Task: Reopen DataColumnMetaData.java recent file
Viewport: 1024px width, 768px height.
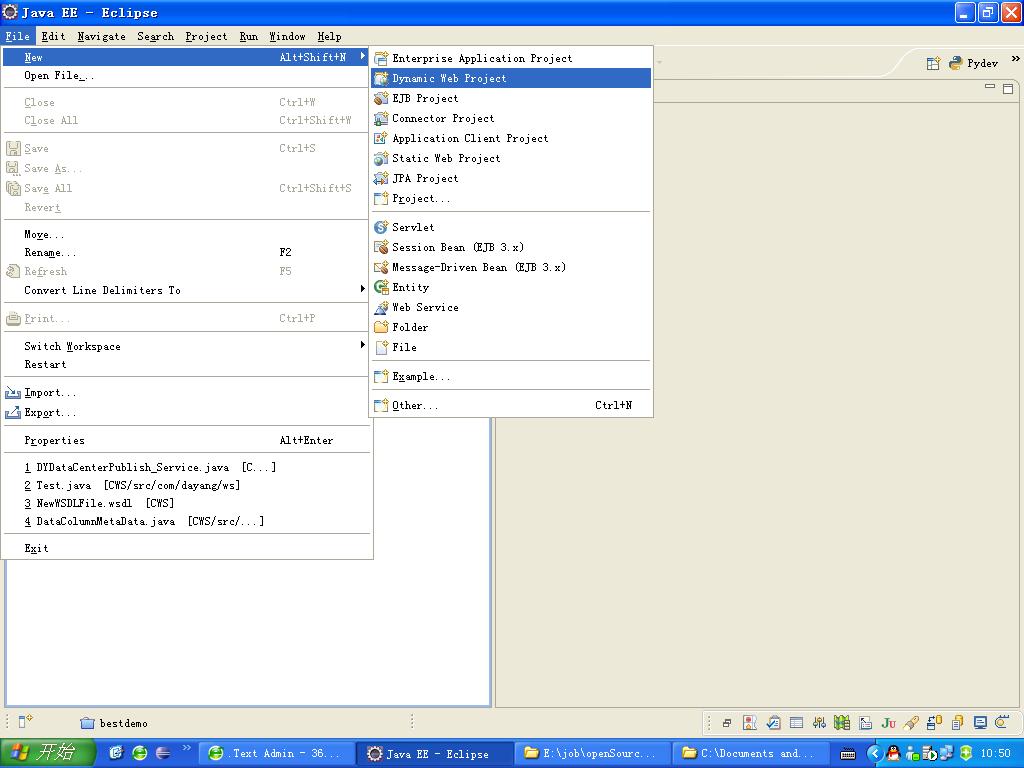Action: 186,522
